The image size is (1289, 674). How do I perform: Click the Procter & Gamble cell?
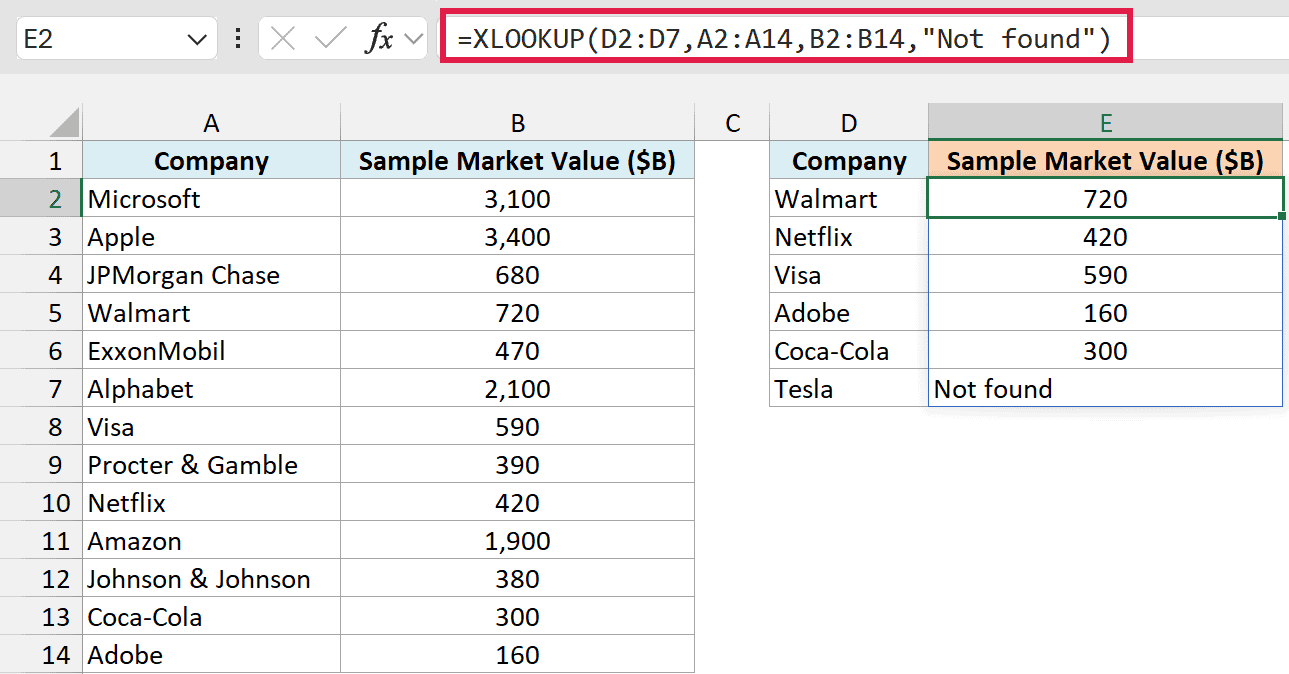(x=211, y=465)
